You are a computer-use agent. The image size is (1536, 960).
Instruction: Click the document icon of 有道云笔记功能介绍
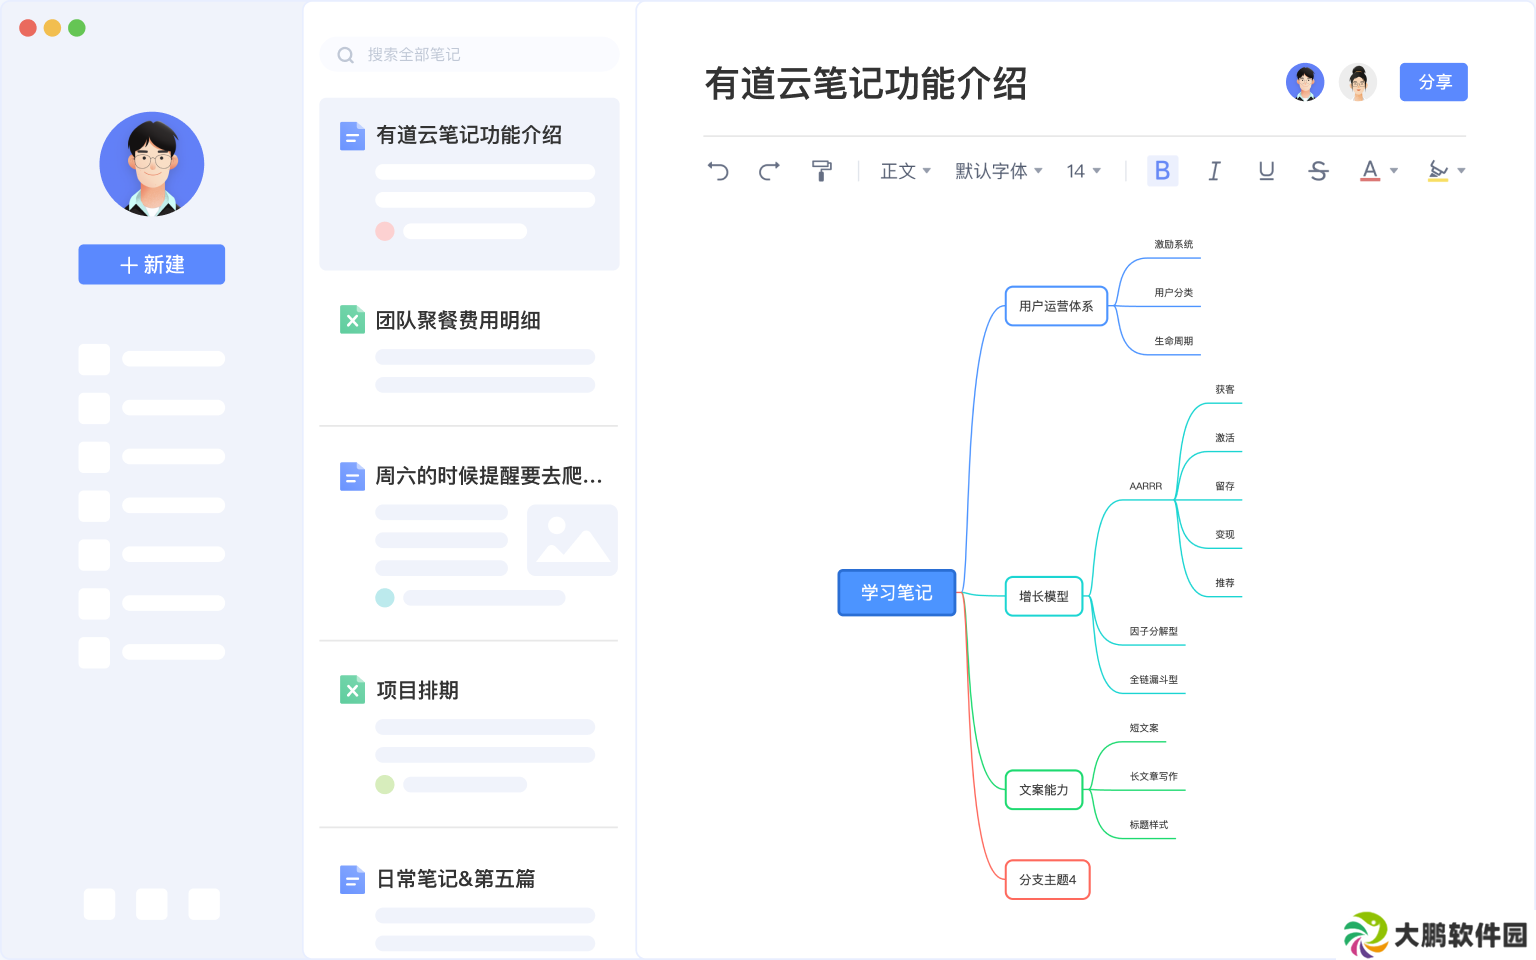pyautogui.click(x=352, y=135)
